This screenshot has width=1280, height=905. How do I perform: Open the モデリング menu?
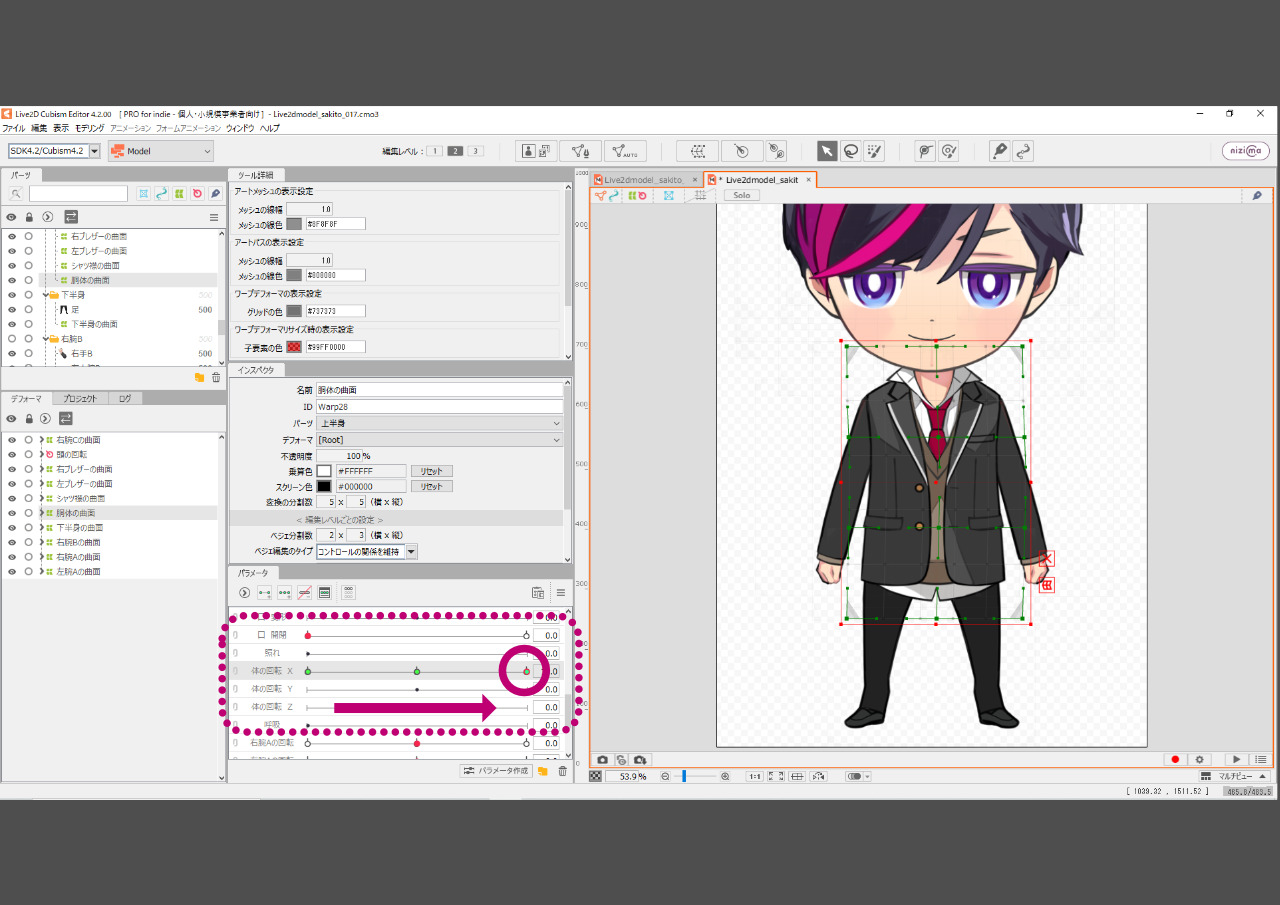pos(90,128)
